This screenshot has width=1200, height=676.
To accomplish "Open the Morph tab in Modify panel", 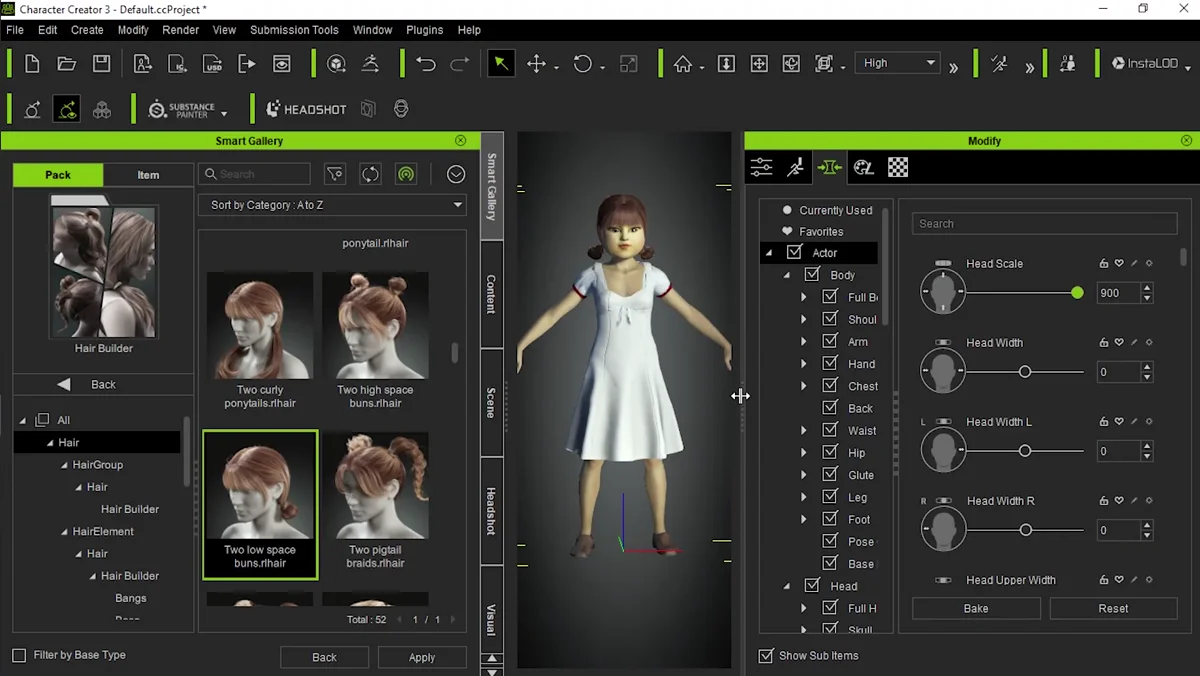I will (830, 168).
